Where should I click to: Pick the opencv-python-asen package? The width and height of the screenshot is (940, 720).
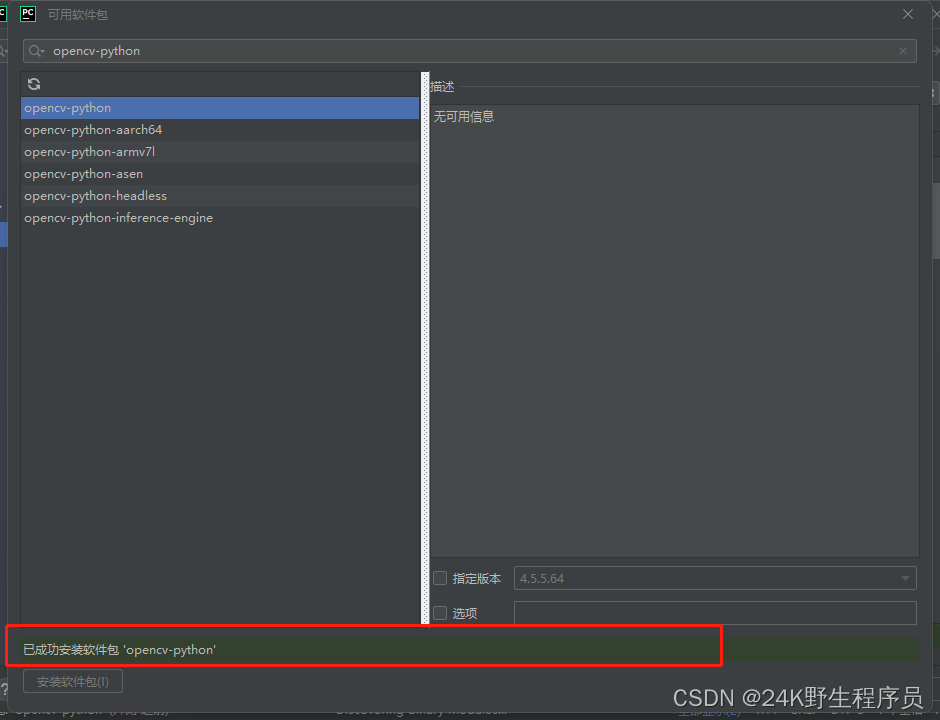point(83,174)
